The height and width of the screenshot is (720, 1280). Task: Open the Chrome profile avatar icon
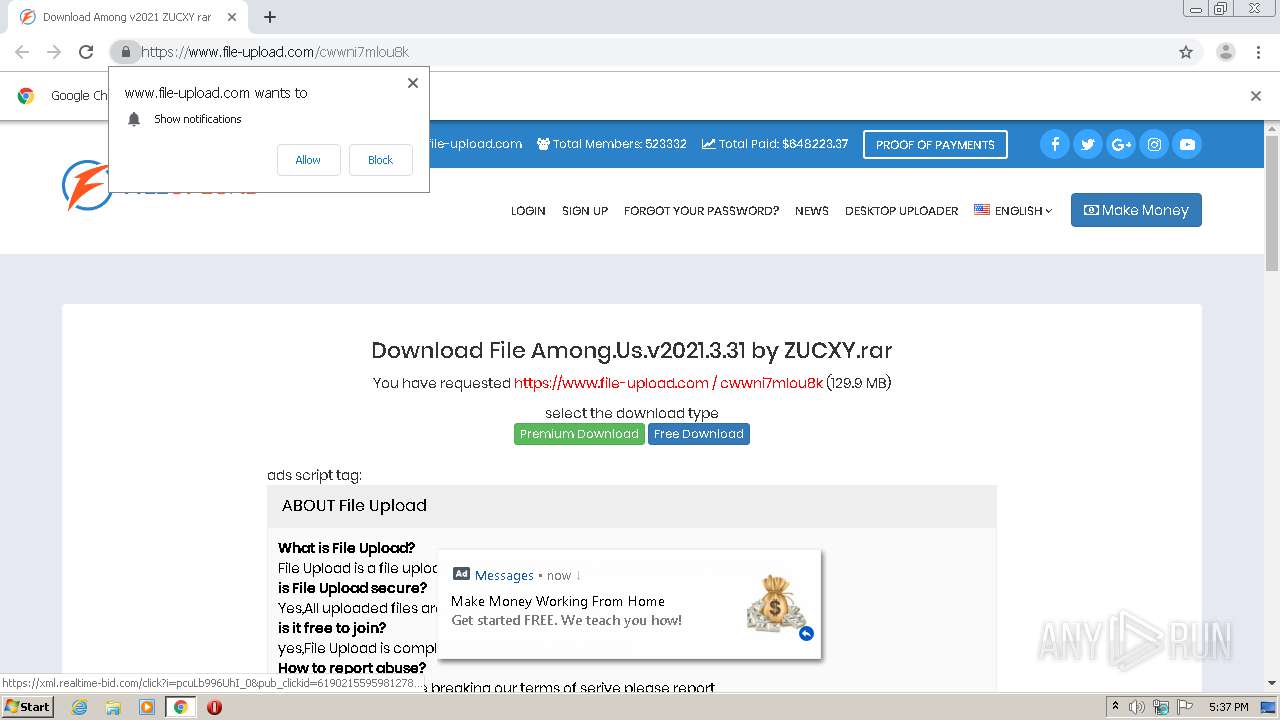(x=1225, y=52)
